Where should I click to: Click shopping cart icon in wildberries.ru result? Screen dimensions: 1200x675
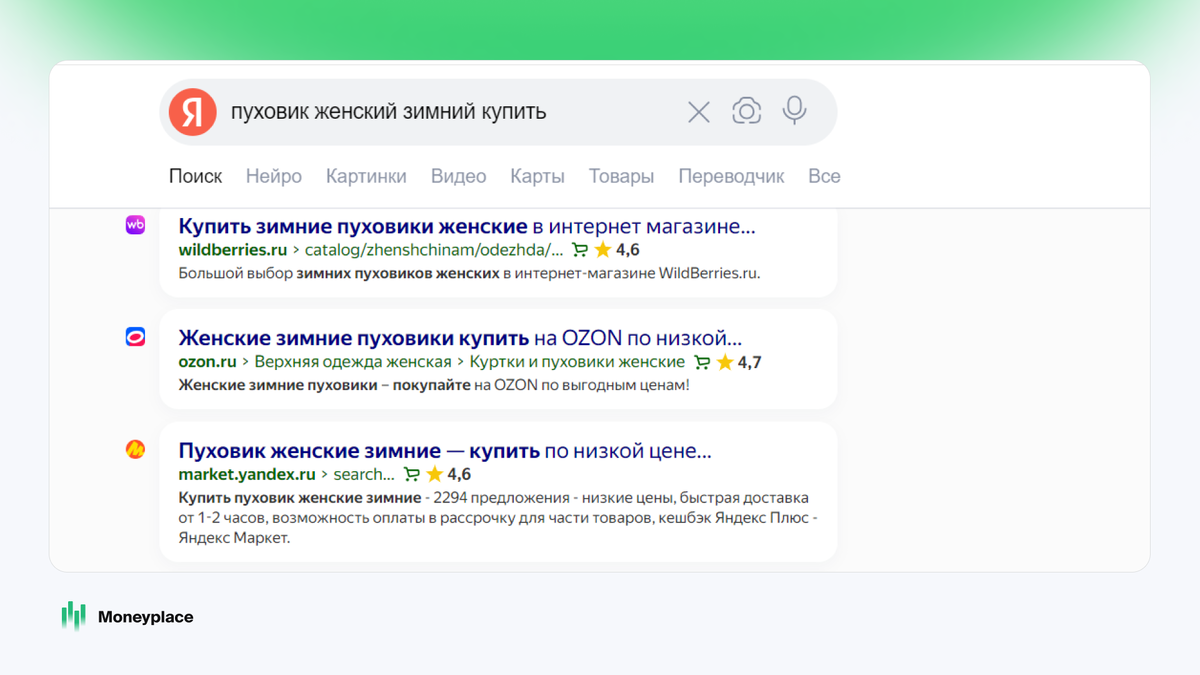580,250
